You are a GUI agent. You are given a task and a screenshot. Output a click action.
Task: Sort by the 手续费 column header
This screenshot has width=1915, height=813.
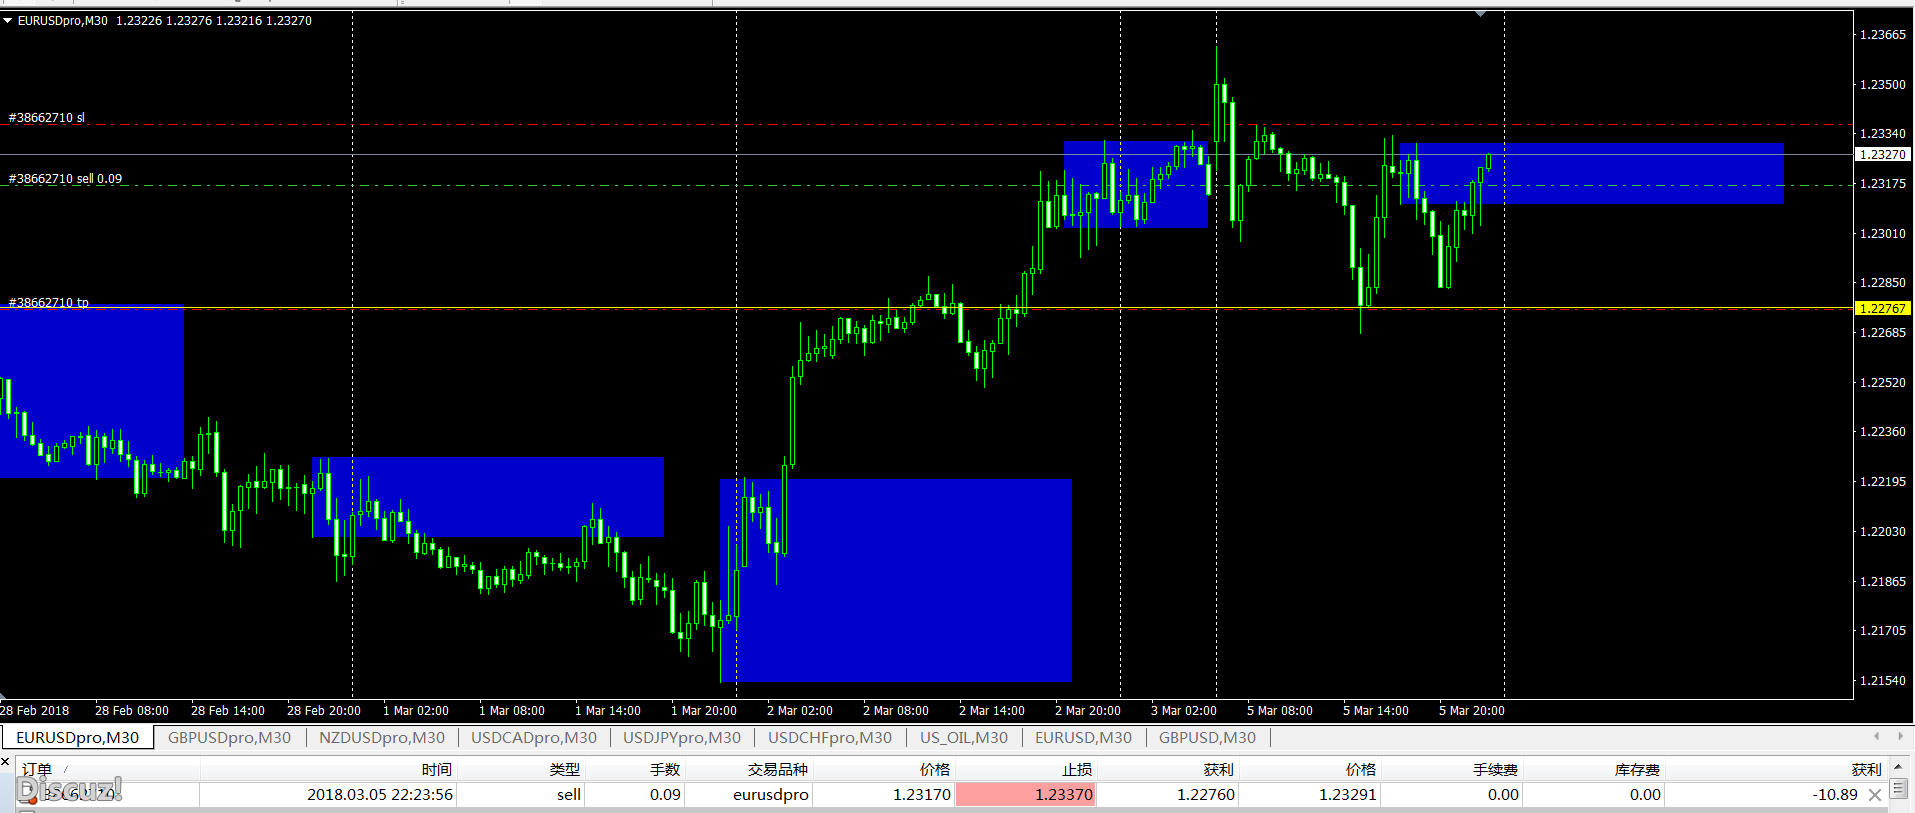point(1453,769)
